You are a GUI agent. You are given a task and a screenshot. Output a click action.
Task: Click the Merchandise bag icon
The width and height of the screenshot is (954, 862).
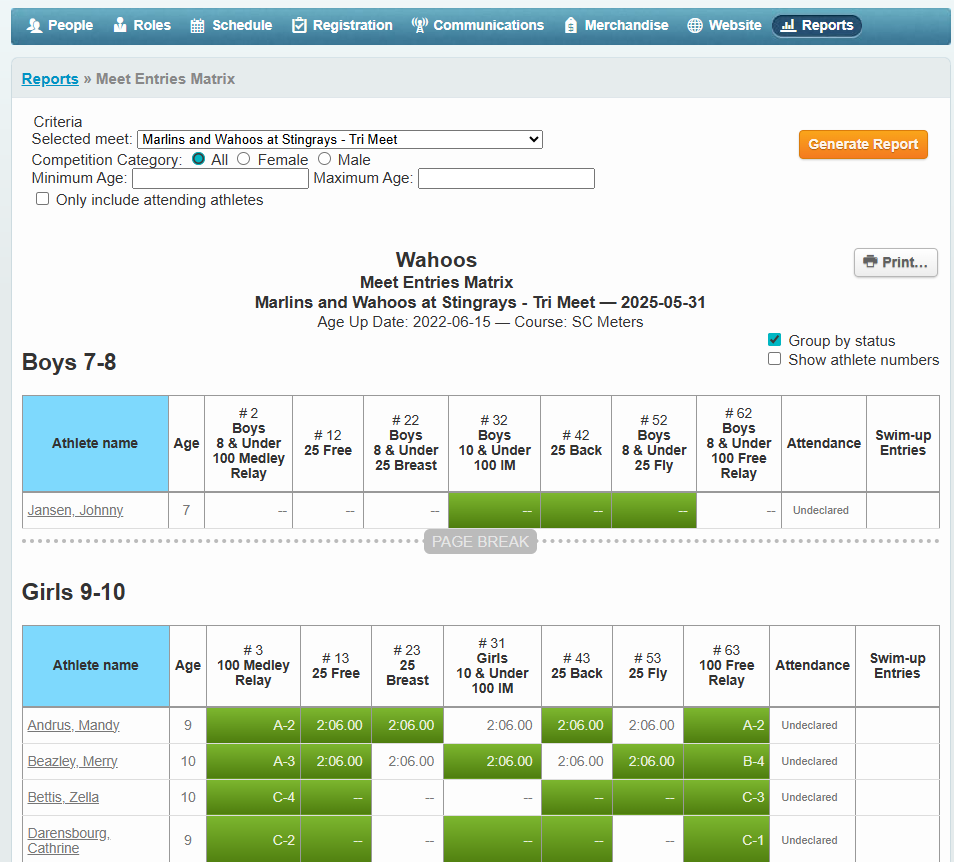[x=570, y=26]
